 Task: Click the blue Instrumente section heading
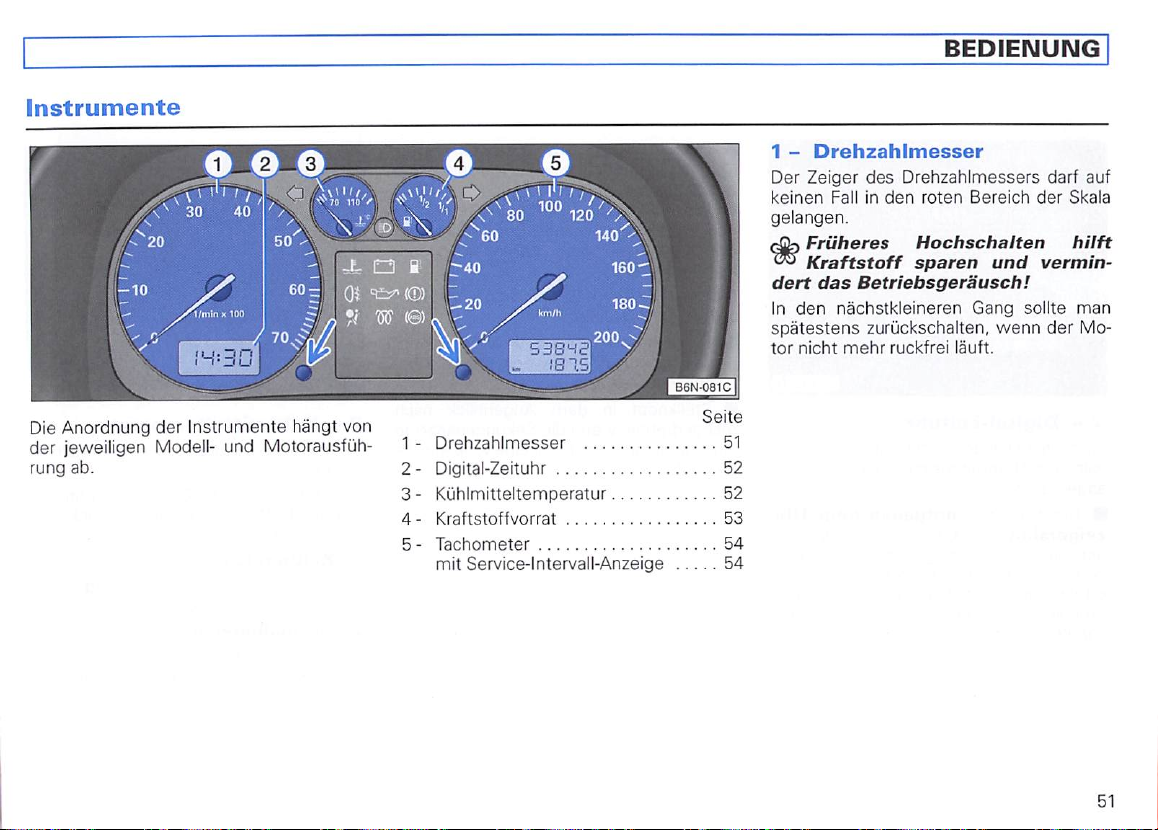coord(103,108)
